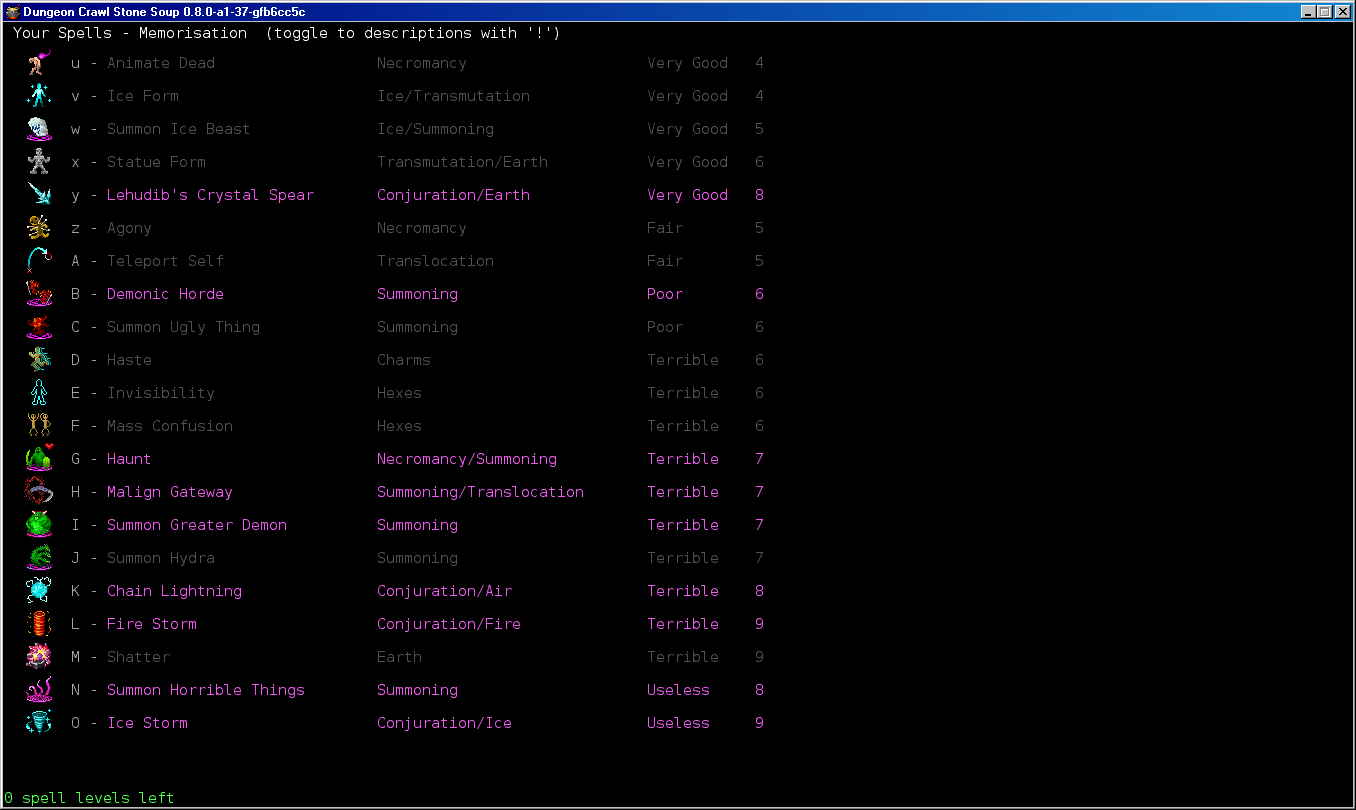Choose the spell name Summon Greater Demon
Image resolution: width=1356 pixels, height=810 pixels.
[x=197, y=525]
